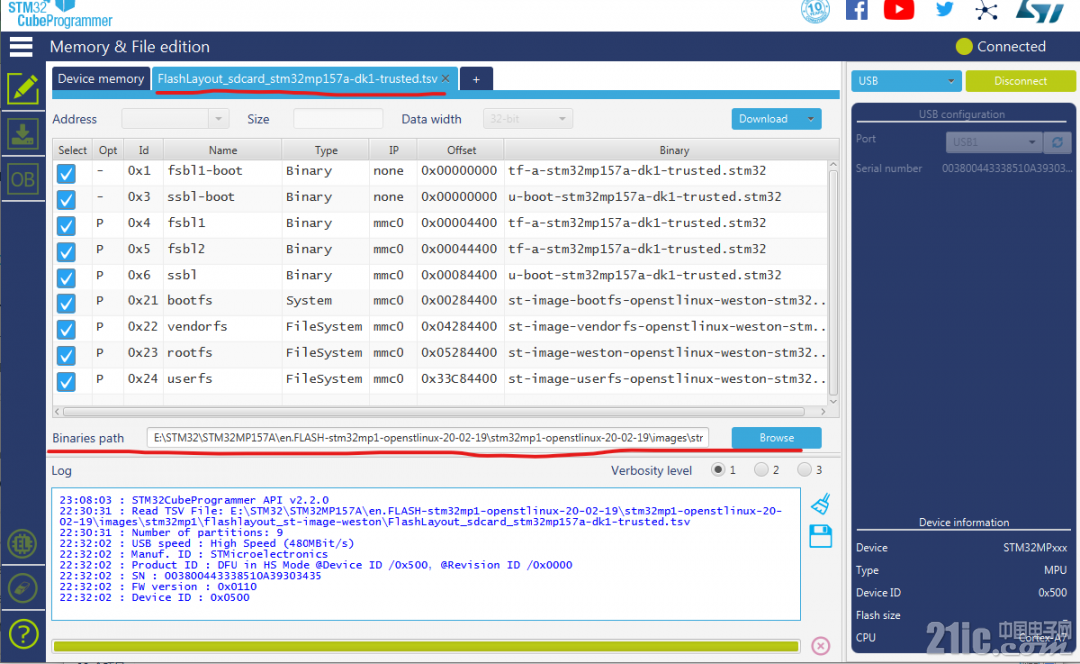Clear the log with broom icon
Viewport: 1080px width, 664px height.
(820, 504)
